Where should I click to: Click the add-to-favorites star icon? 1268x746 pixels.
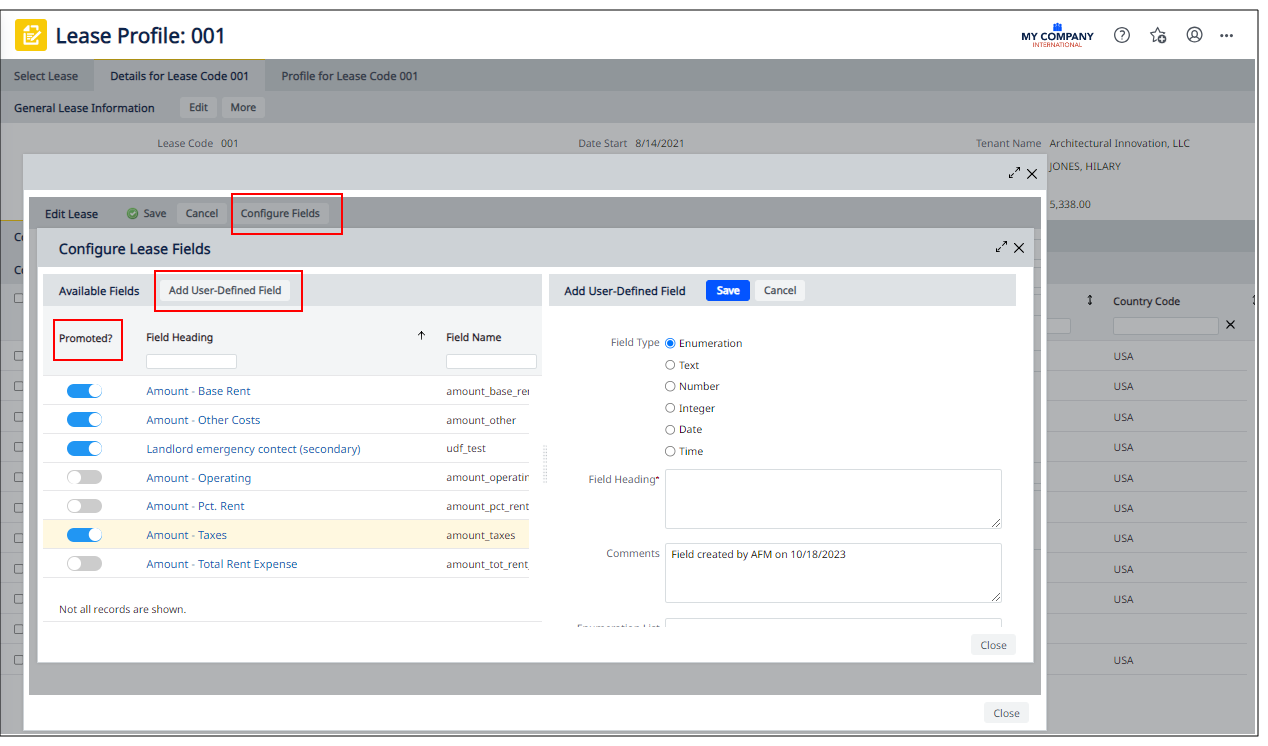point(1158,34)
